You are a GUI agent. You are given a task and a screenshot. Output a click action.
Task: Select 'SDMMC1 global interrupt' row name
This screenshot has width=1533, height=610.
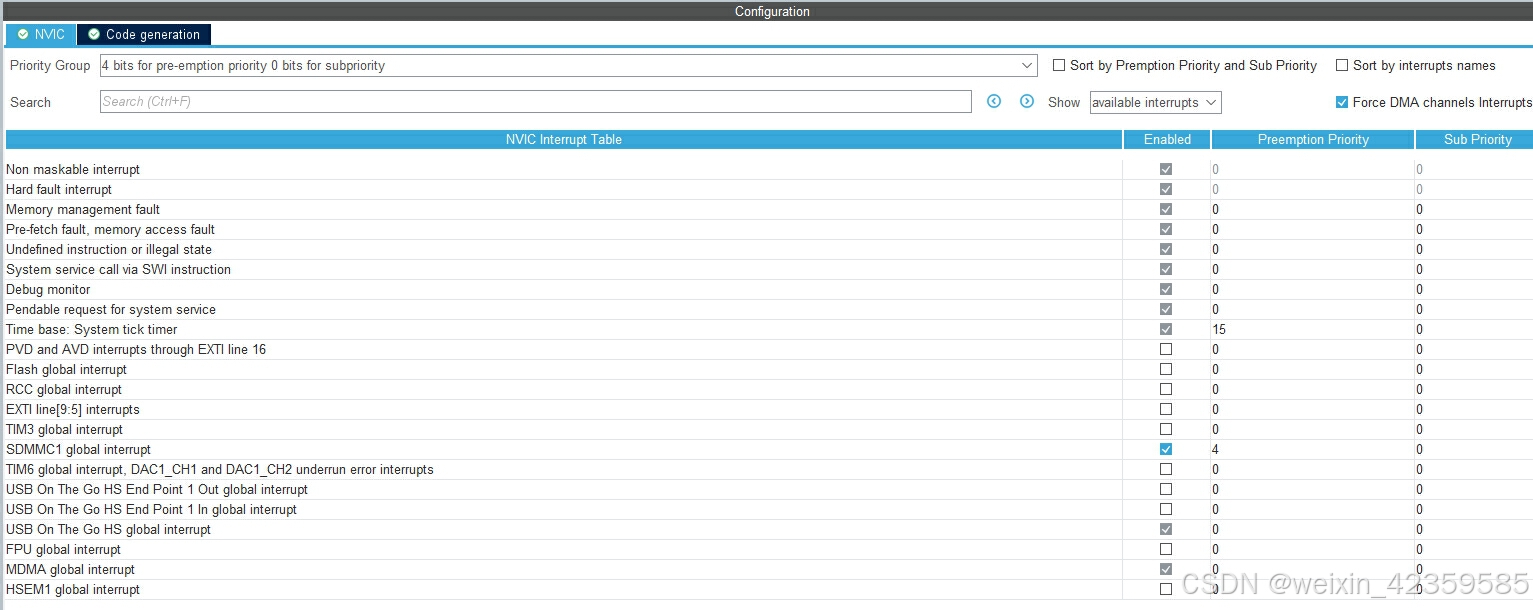(79, 450)
